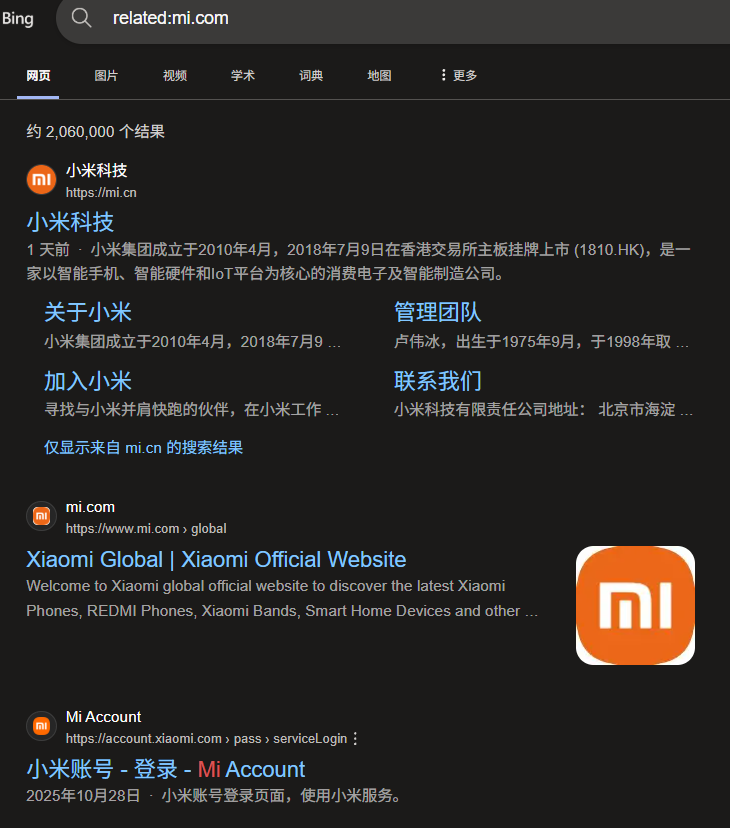Screen dimensions: 730x828
Task: Click the 寻找与小米并肩快跑的伙伴 description
Action: pos(192,409)
